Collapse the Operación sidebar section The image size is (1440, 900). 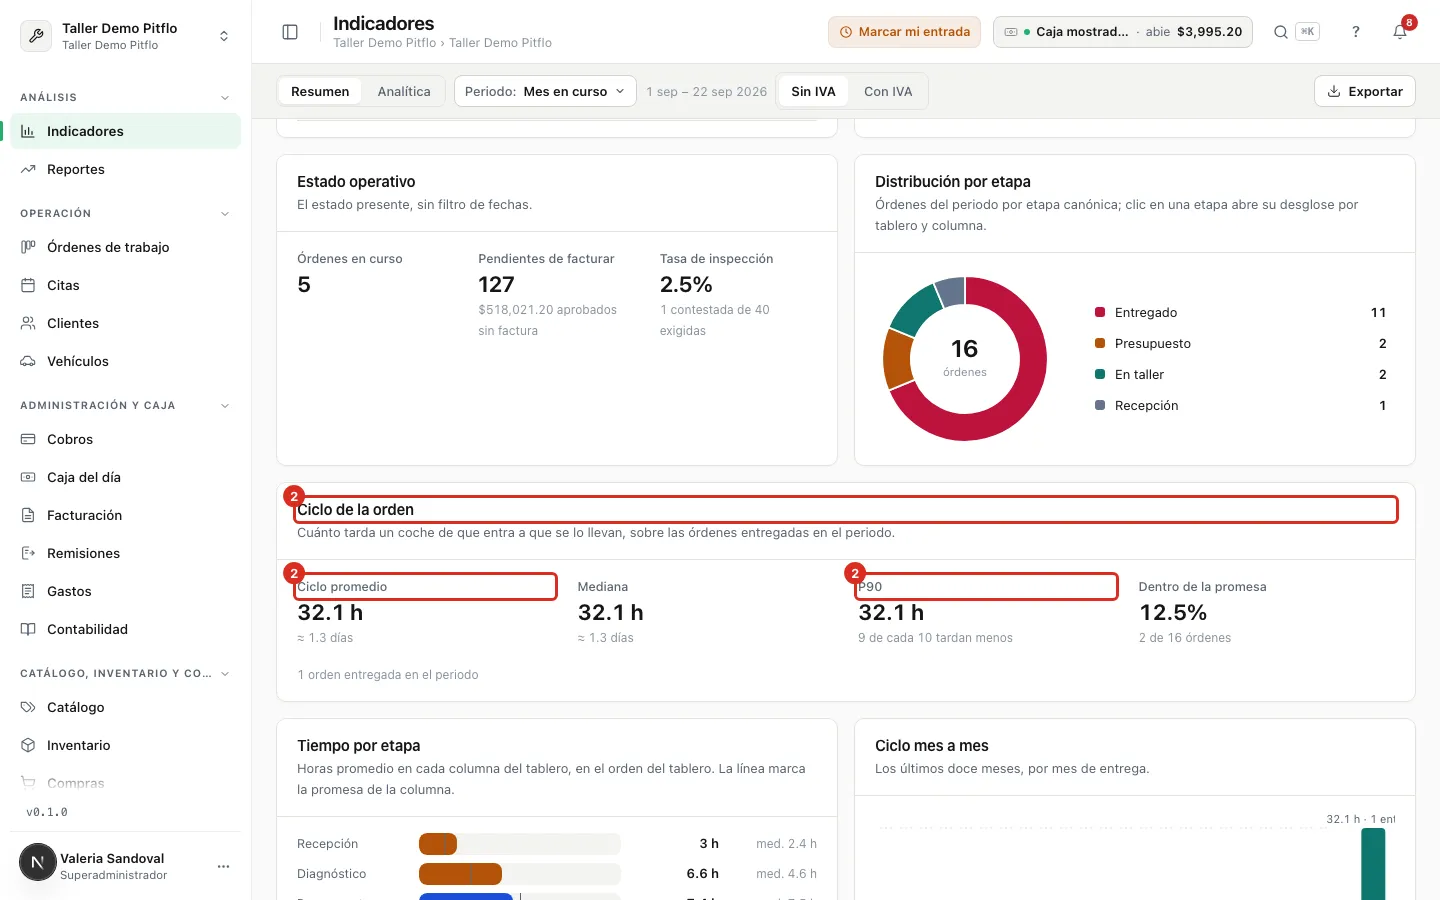click(x=225, y=213)
